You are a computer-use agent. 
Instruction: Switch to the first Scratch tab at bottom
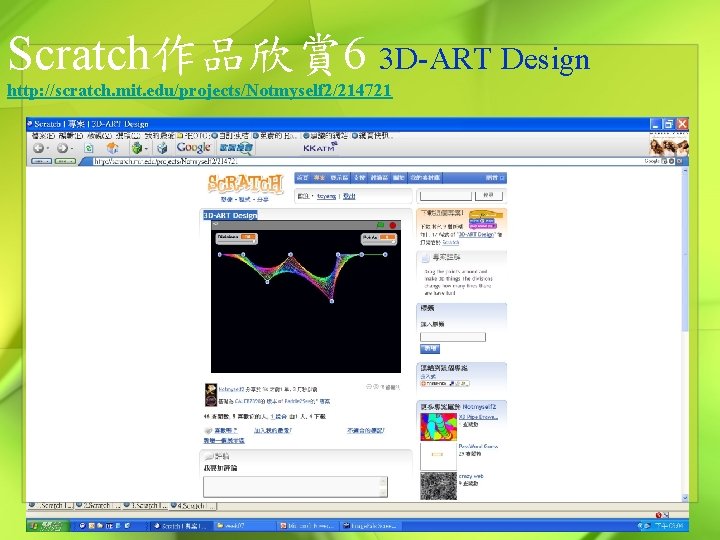pyautogui.click(x=51, y=506)
